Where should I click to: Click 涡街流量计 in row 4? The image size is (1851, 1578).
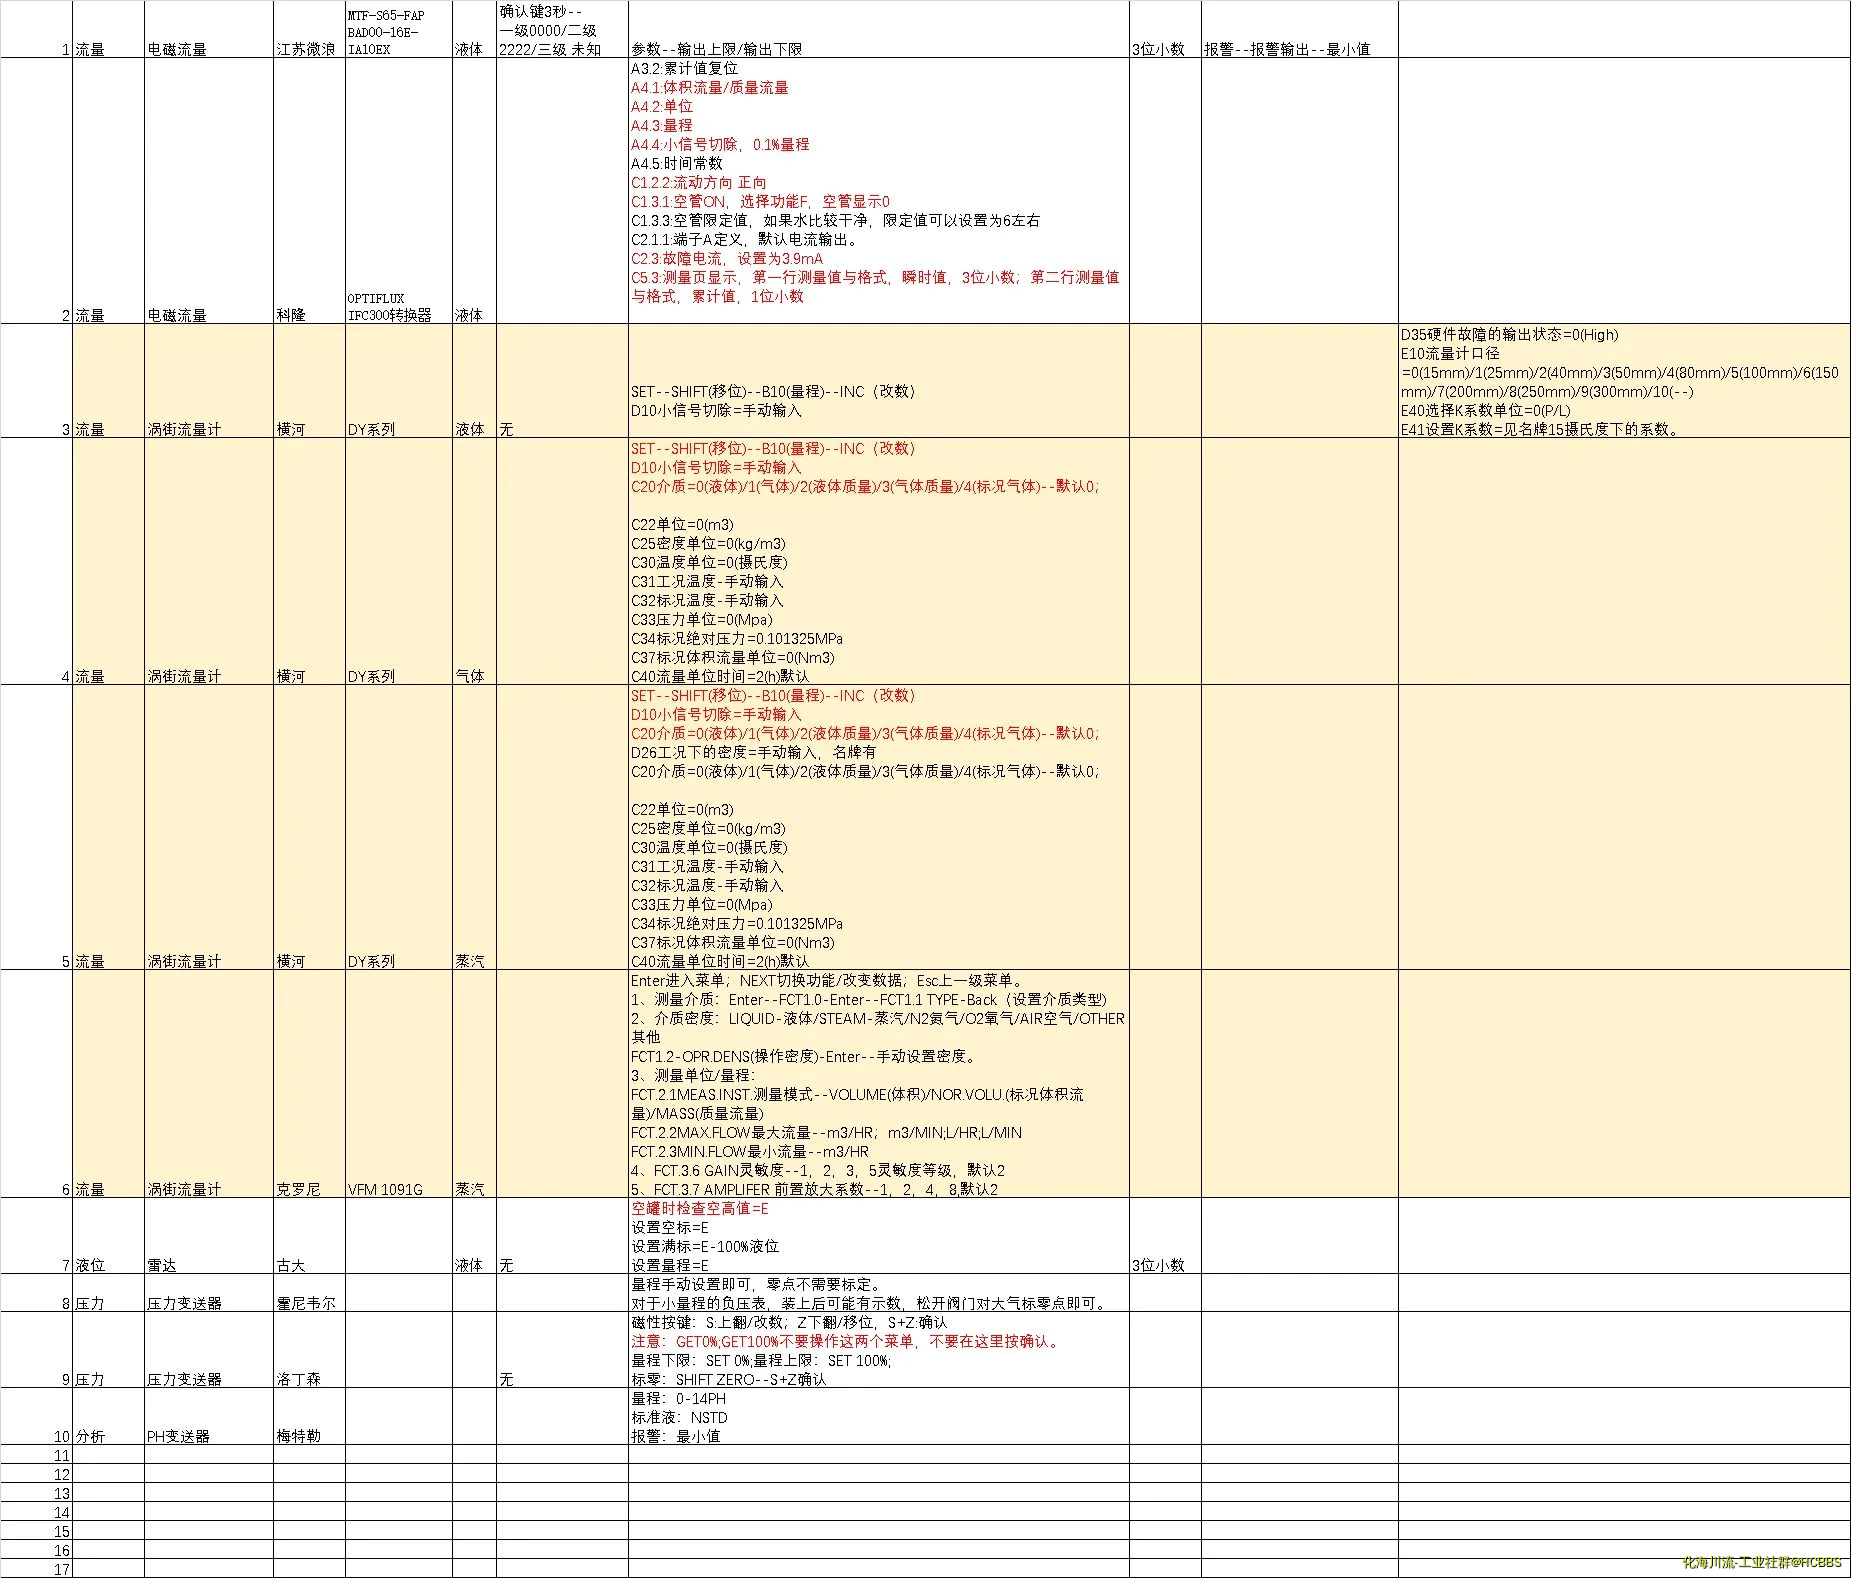208,561
